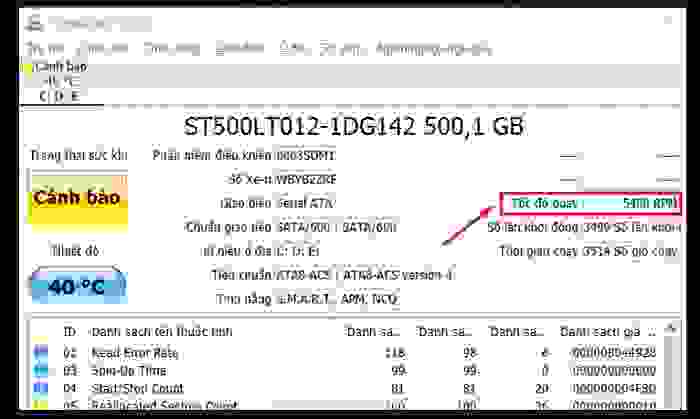Open the Giao diện menu
The image size is (700, 419).
click(239, 49)
